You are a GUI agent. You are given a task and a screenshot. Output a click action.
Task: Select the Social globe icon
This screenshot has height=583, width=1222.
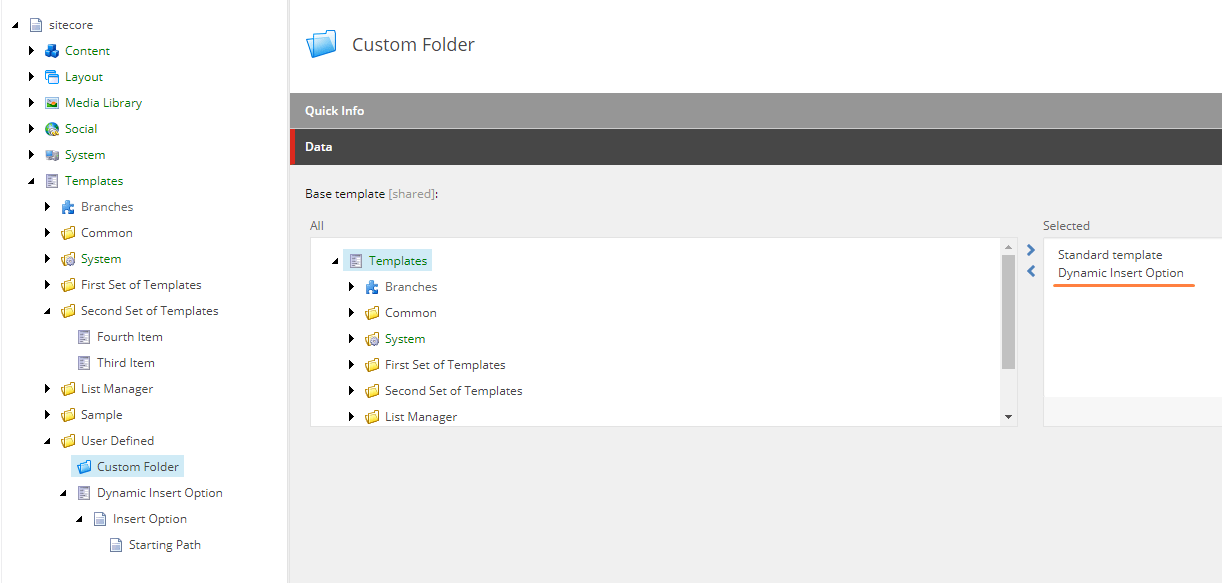click(x=51, y=128)
